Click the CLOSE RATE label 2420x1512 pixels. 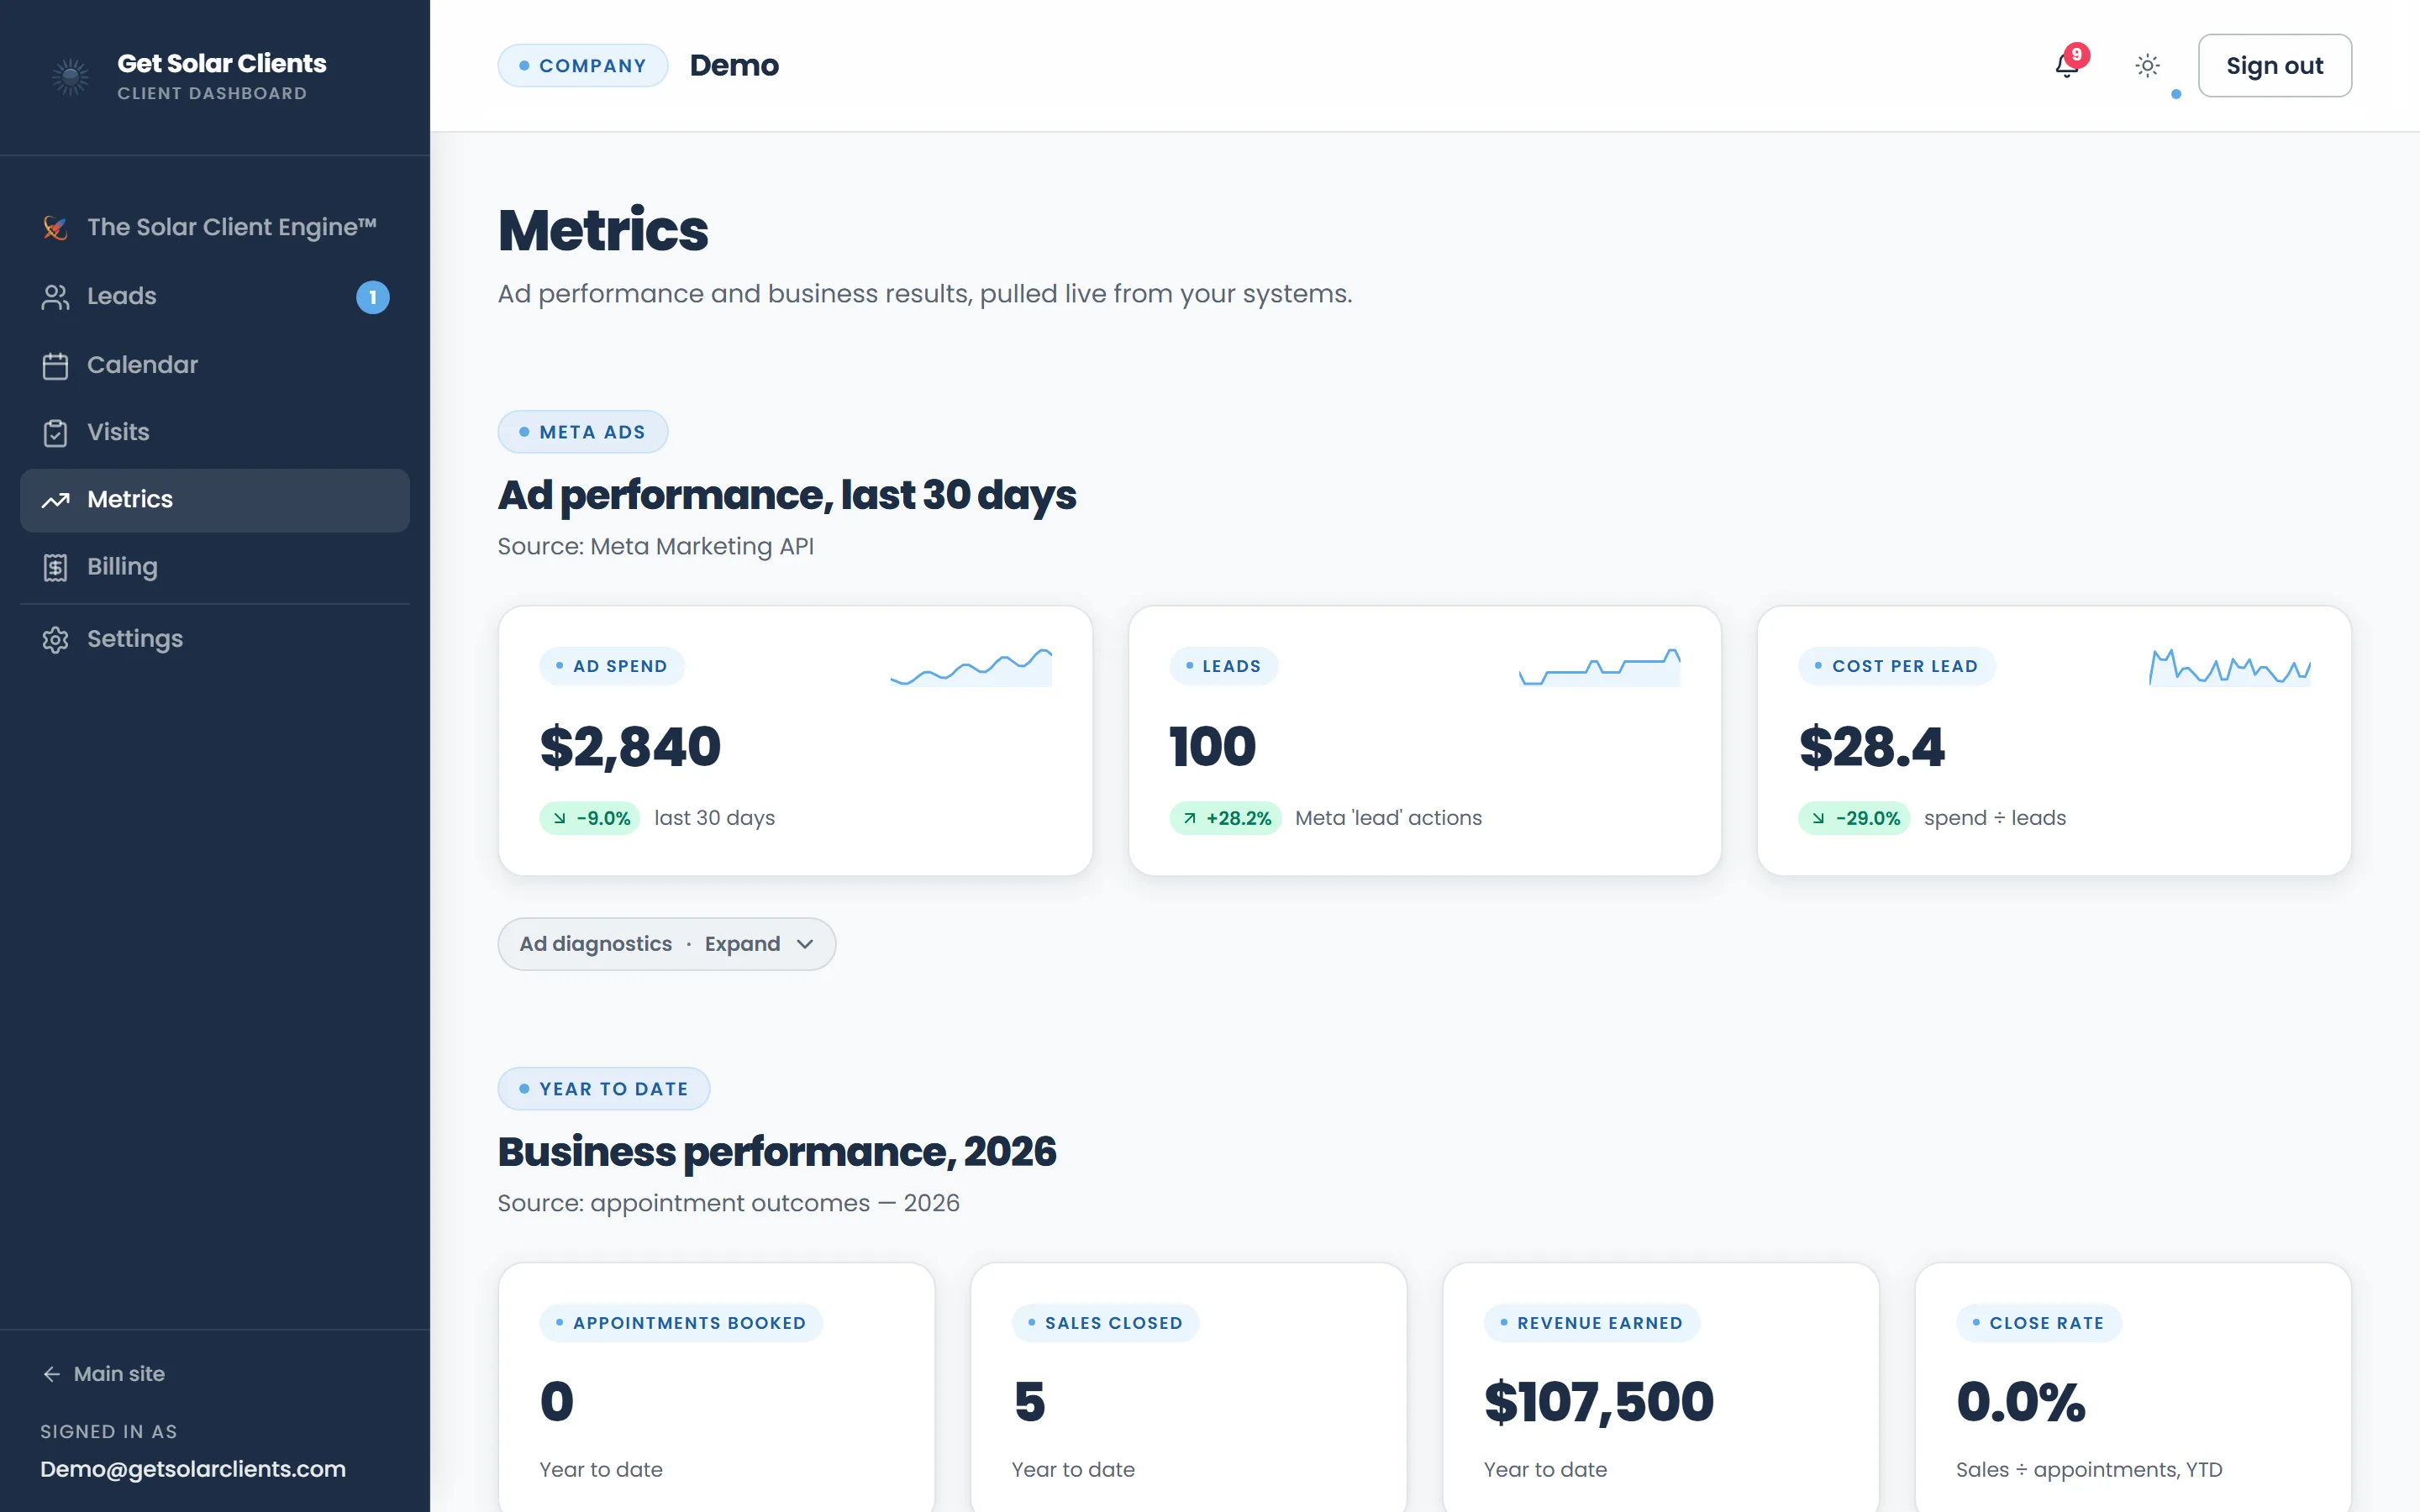pos(2038,1323)
